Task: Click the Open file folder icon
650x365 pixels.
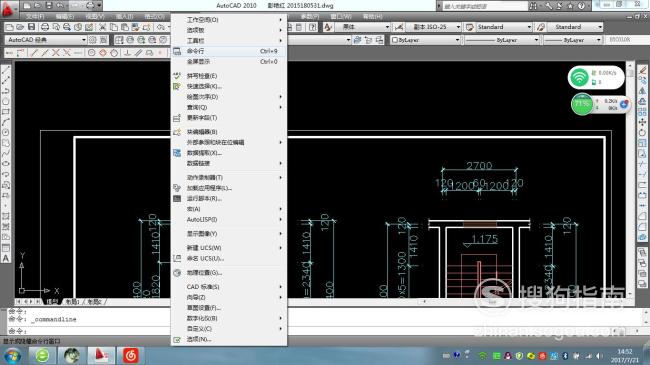Action: pyautogui.click(x=20, y=27)
